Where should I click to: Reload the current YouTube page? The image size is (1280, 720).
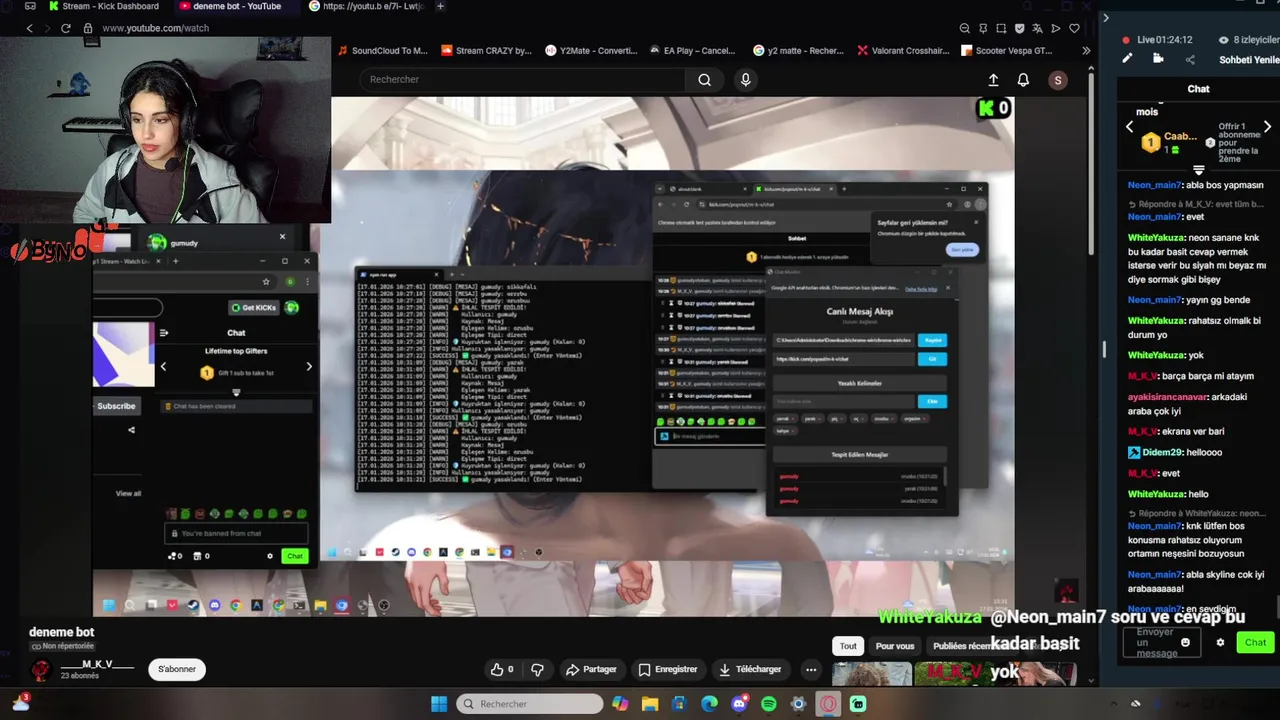click(66, 28)
